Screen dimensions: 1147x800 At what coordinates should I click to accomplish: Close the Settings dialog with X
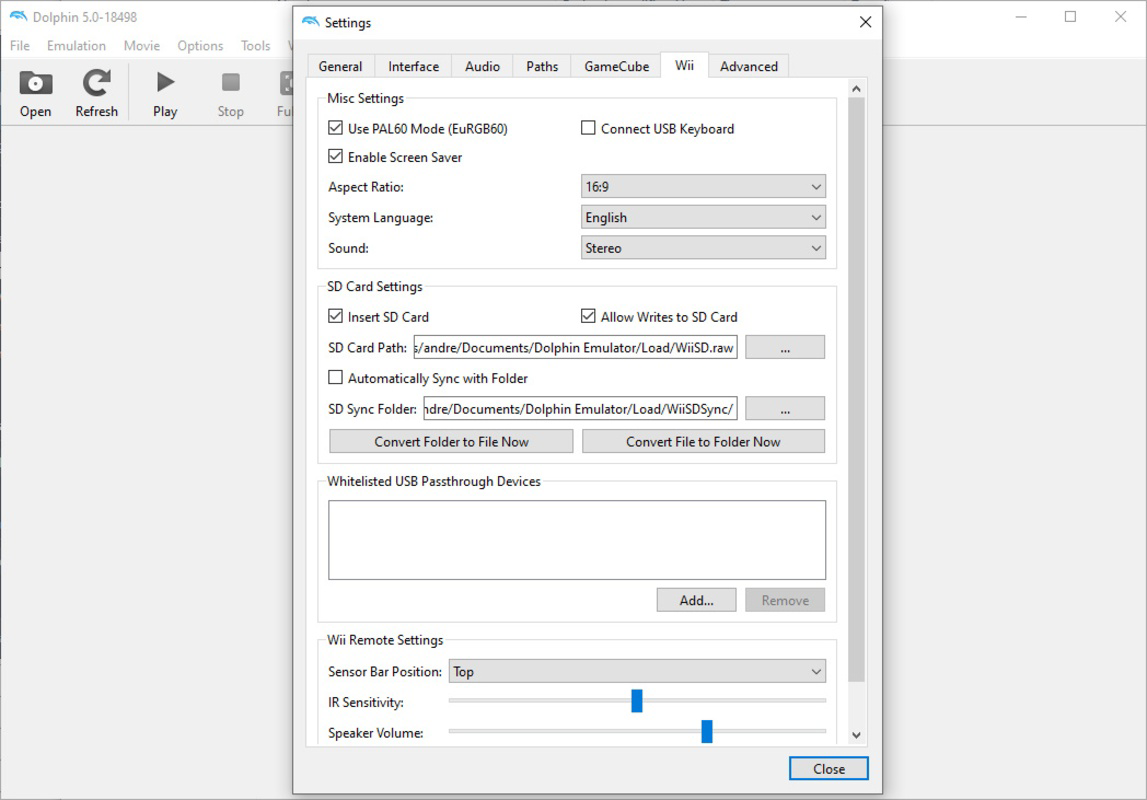[x=865, y=22]
